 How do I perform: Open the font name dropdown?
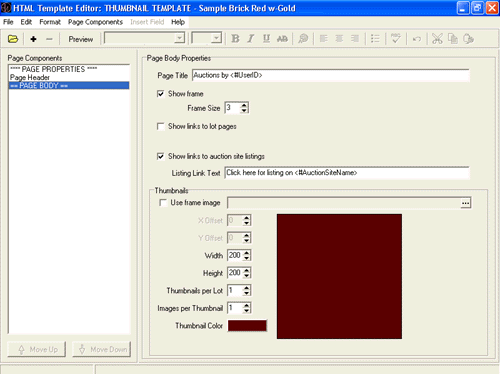coord(180,38)
